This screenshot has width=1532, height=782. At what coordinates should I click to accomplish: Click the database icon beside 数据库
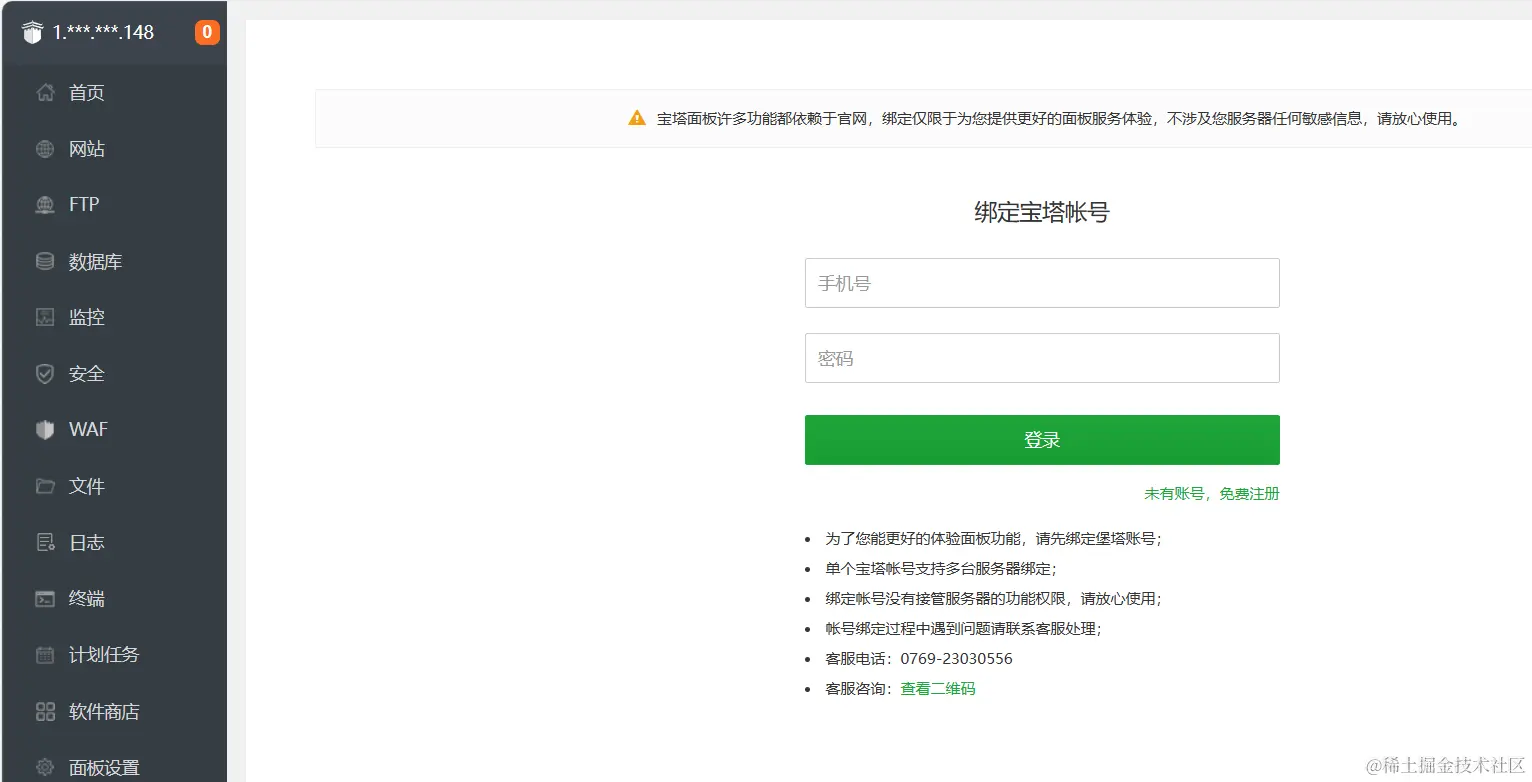[45, 261]
